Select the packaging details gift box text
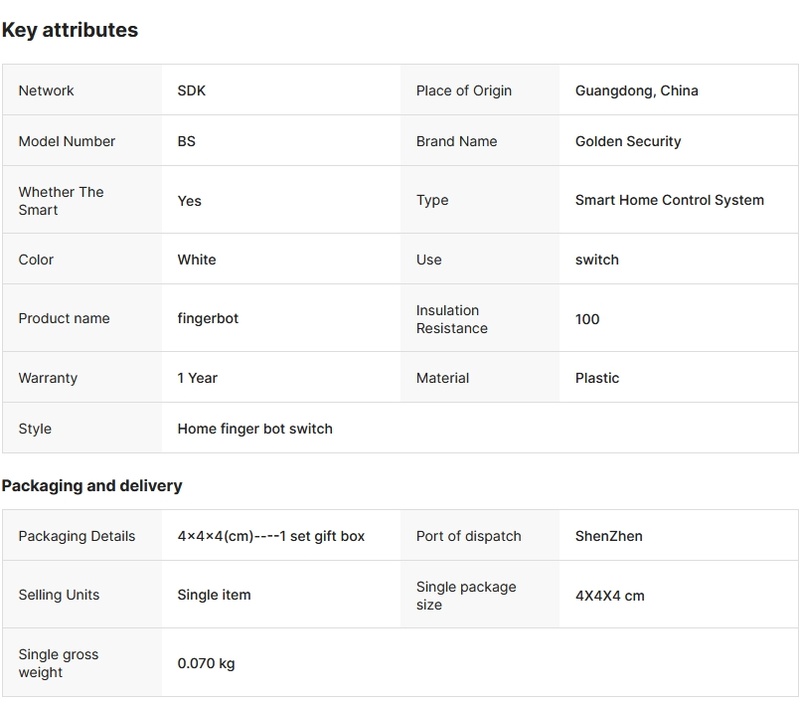This screenshot has width=800, height=705. pyautogui.click(x=271, y=536)
